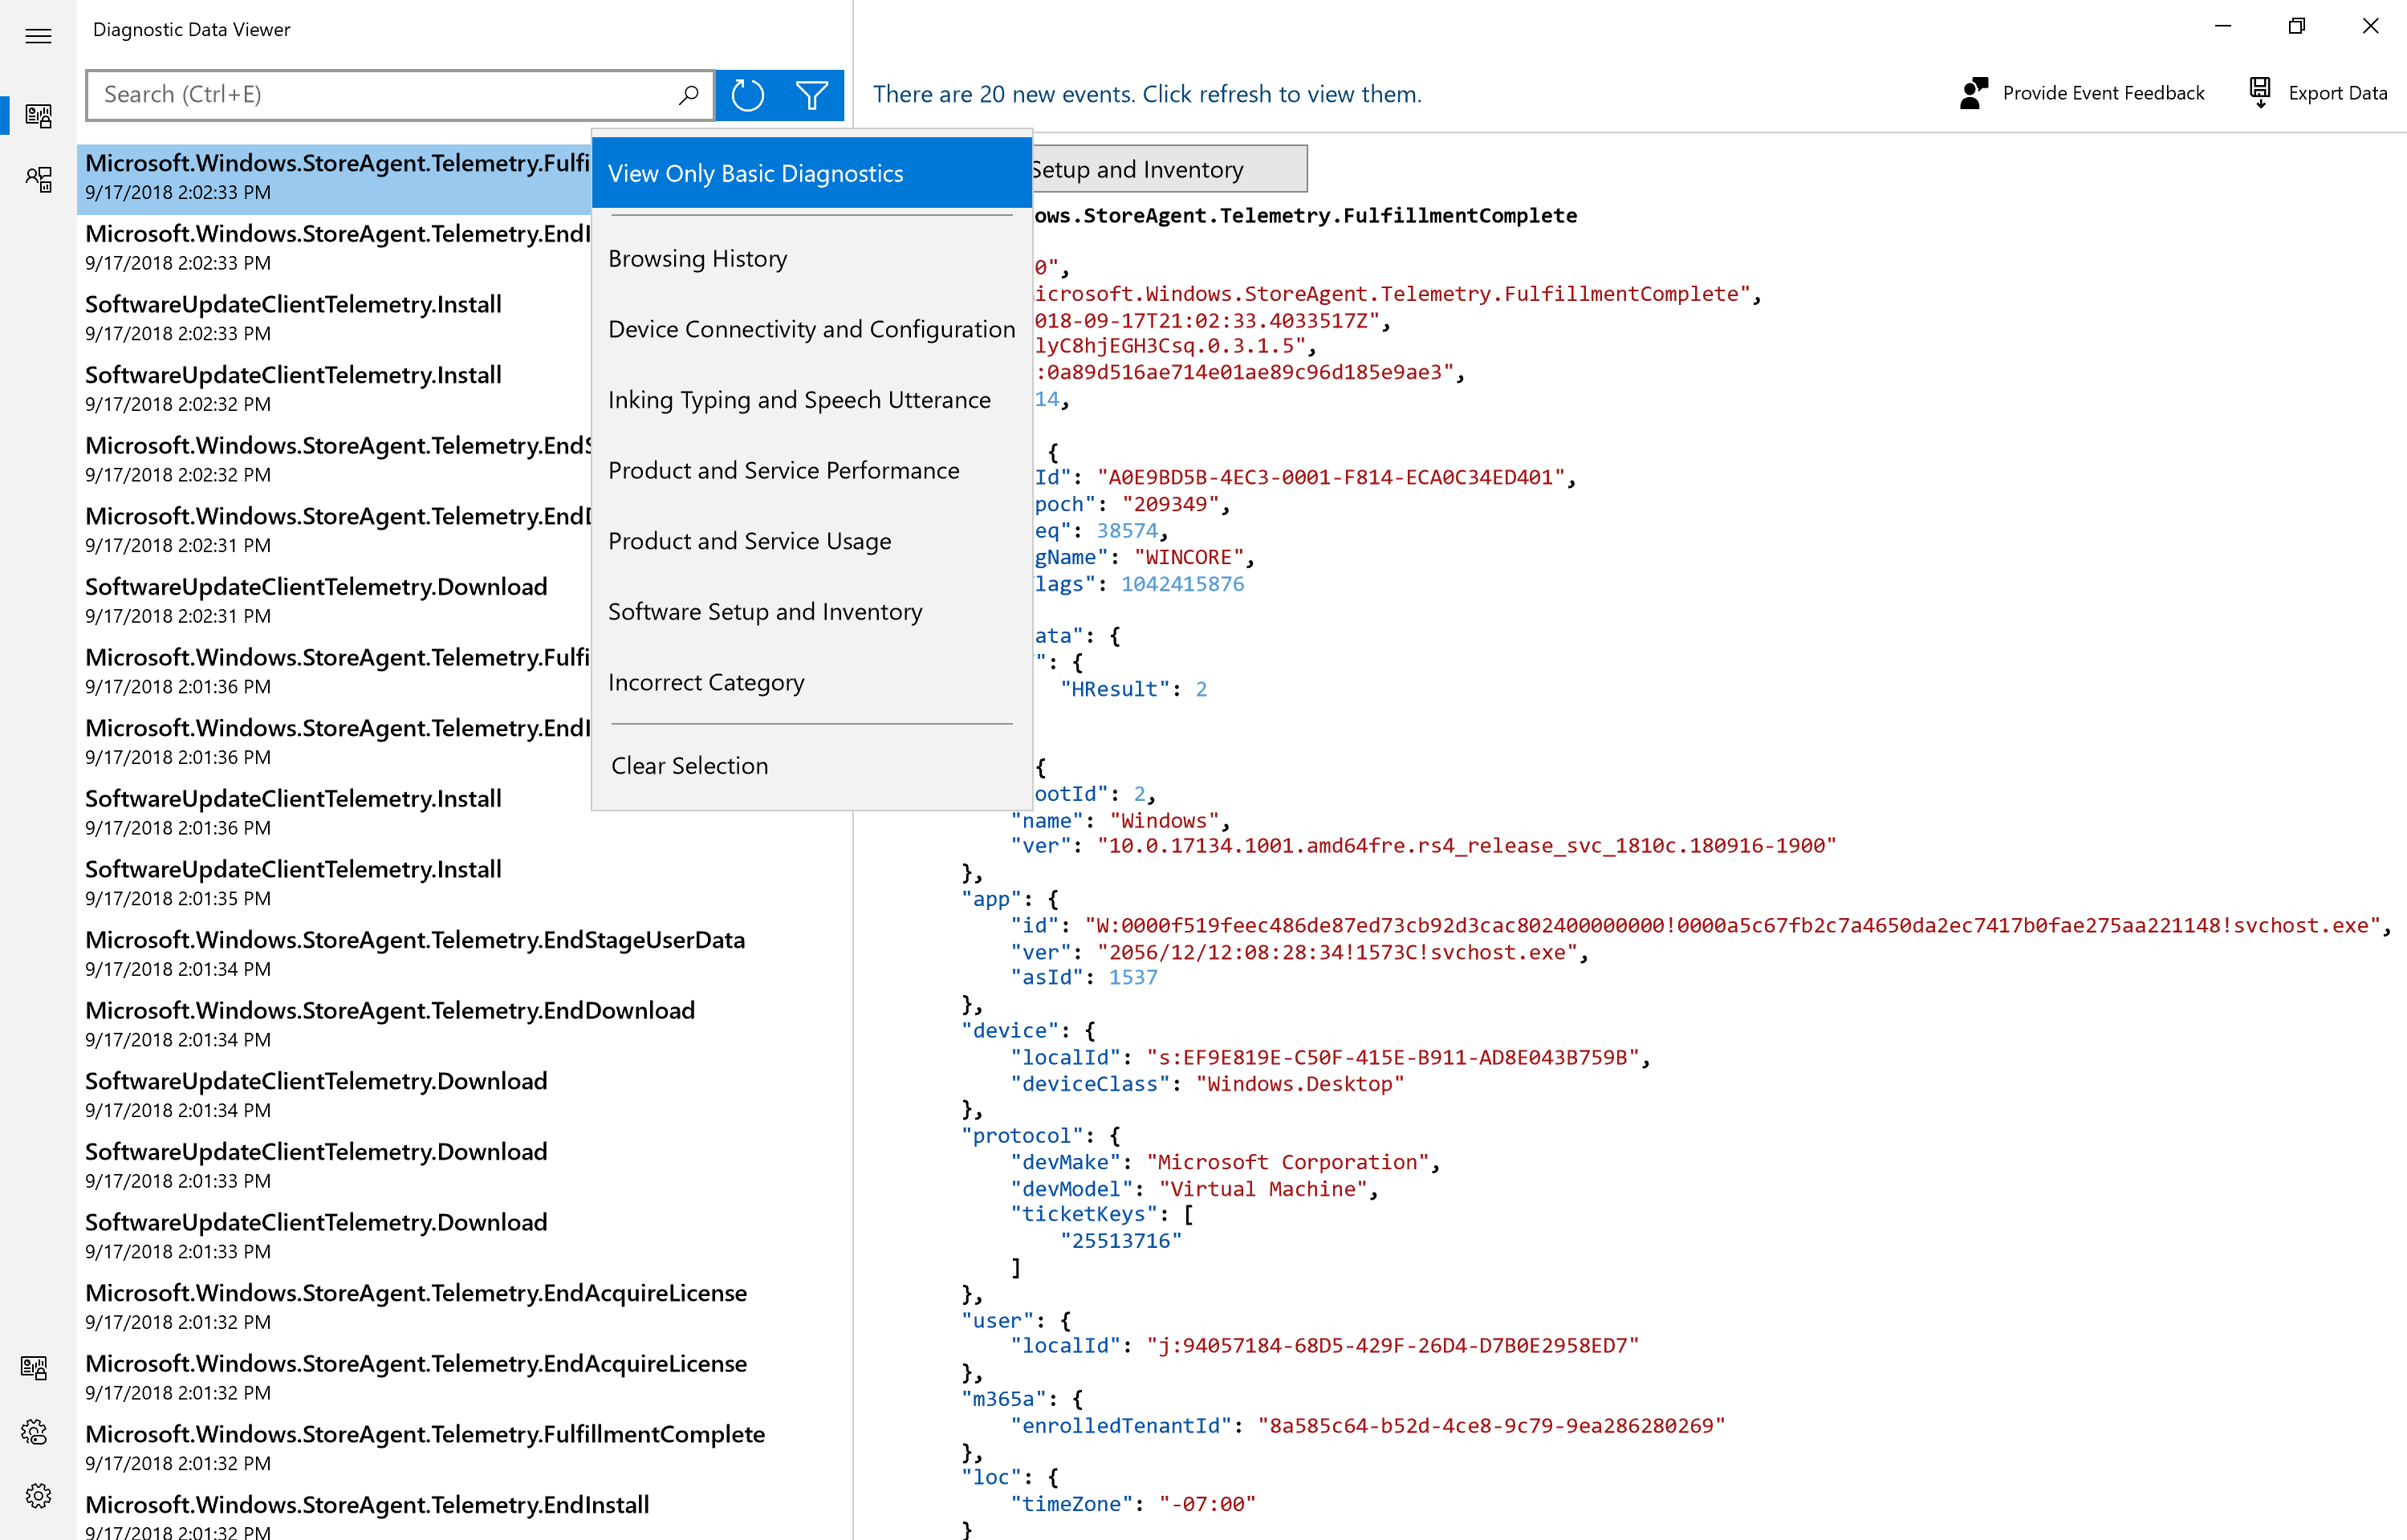Click the Diagnostic Data sidebar icon

38,116
